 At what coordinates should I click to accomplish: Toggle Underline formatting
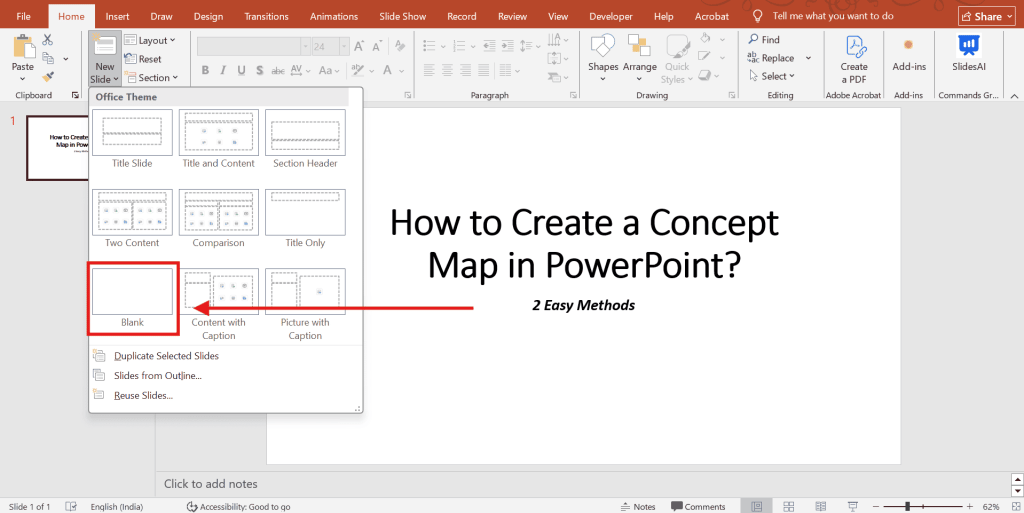242,70
